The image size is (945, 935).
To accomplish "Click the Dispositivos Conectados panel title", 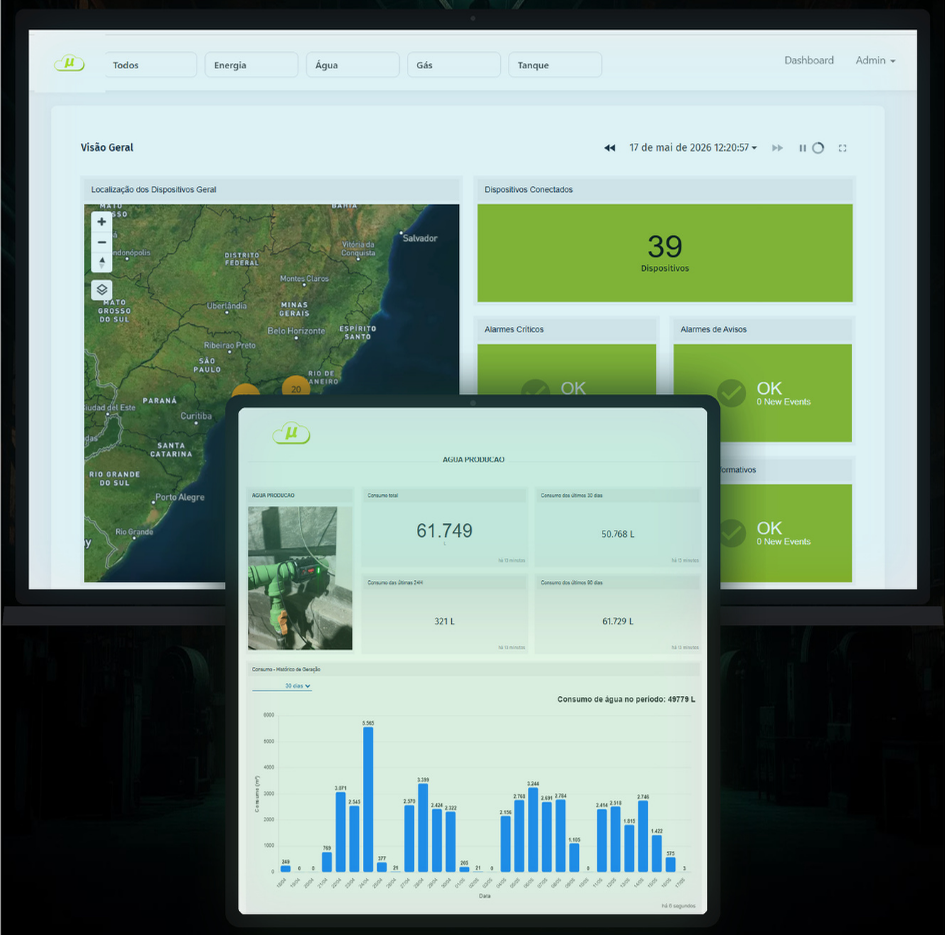I will 529,189.
